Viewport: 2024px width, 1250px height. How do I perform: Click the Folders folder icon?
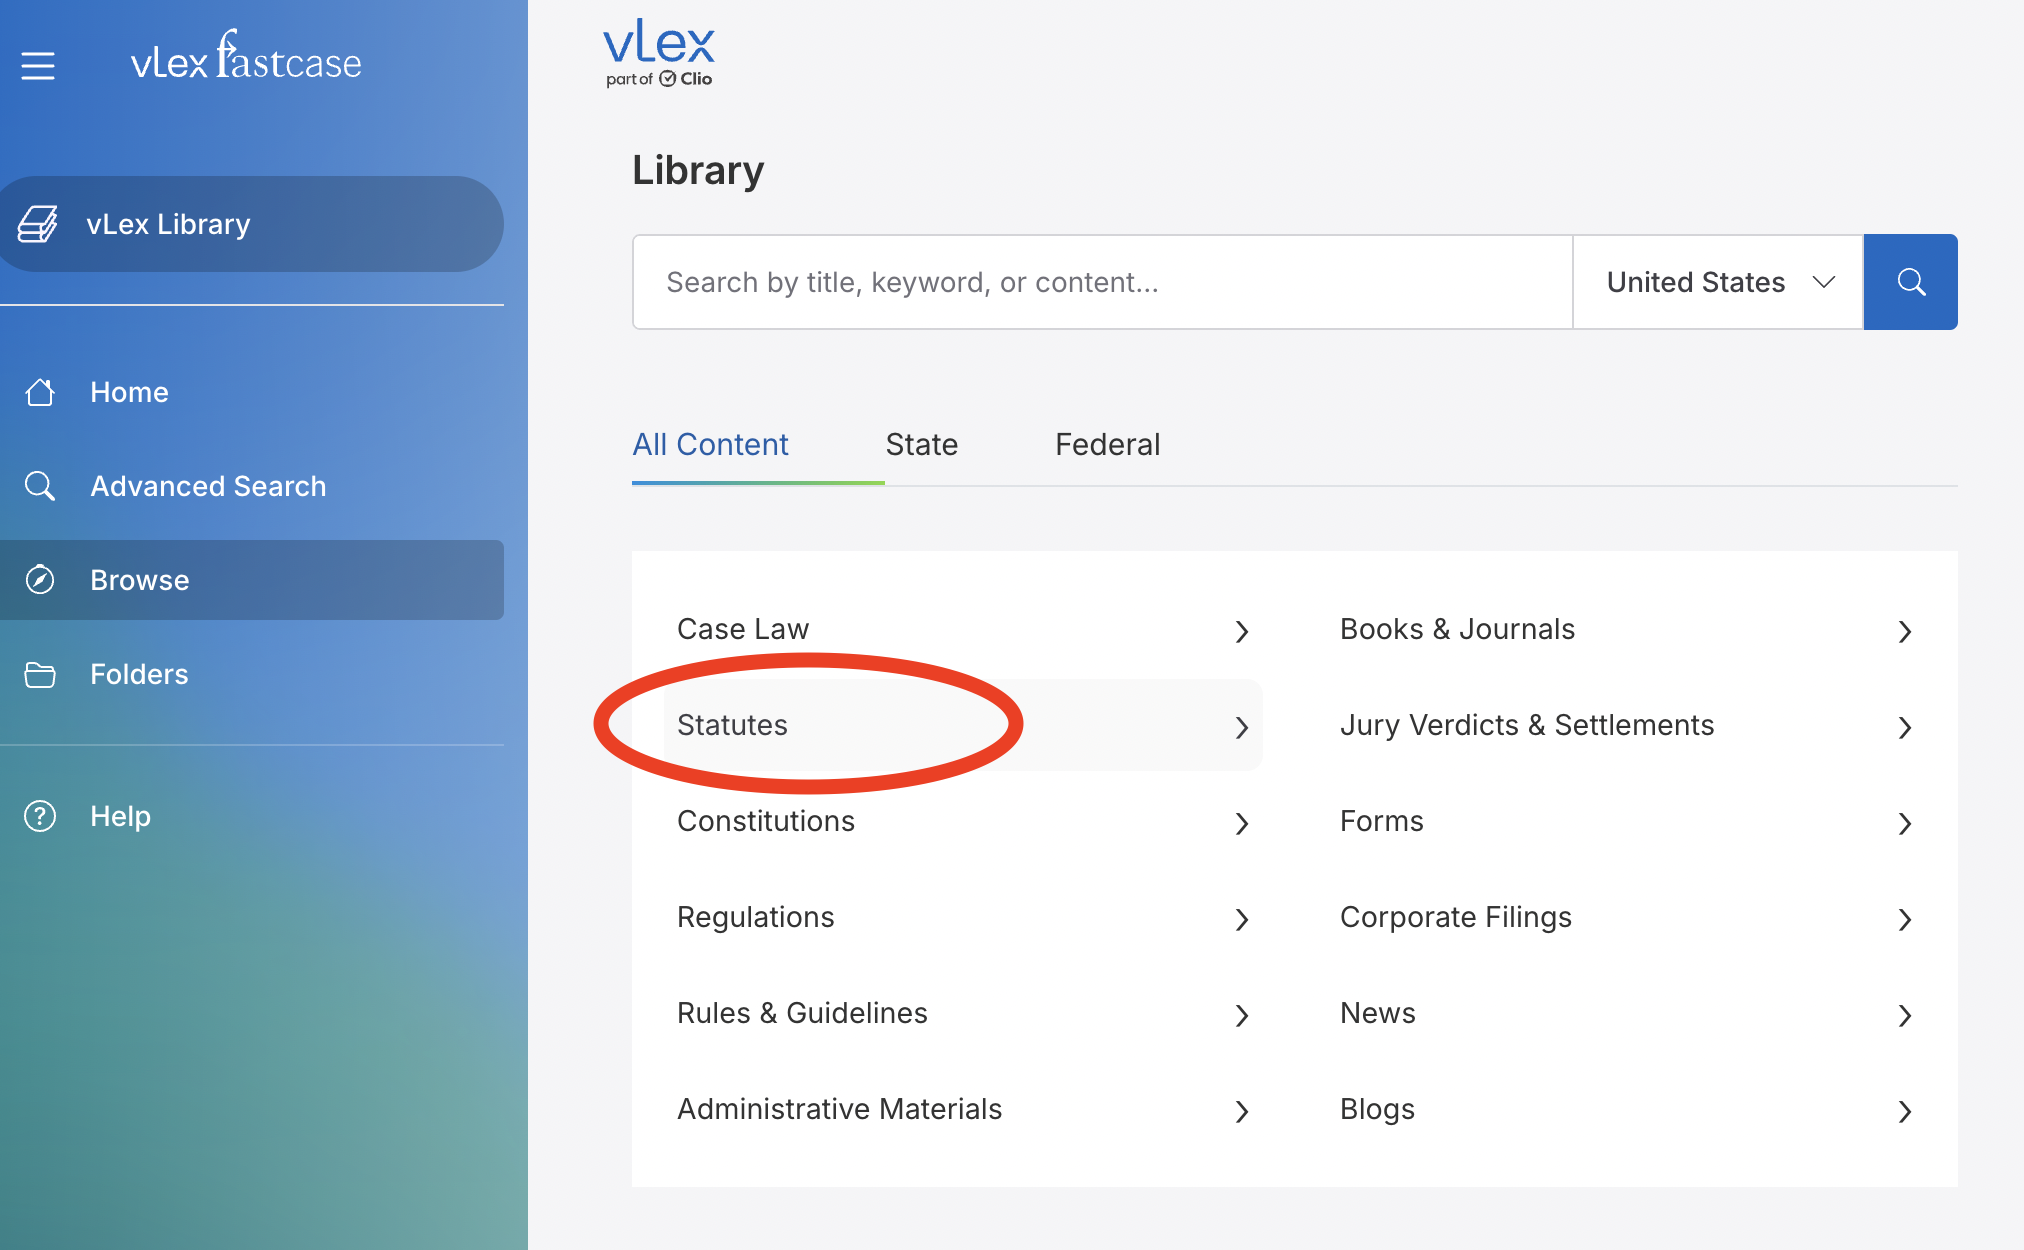[40, 674]
